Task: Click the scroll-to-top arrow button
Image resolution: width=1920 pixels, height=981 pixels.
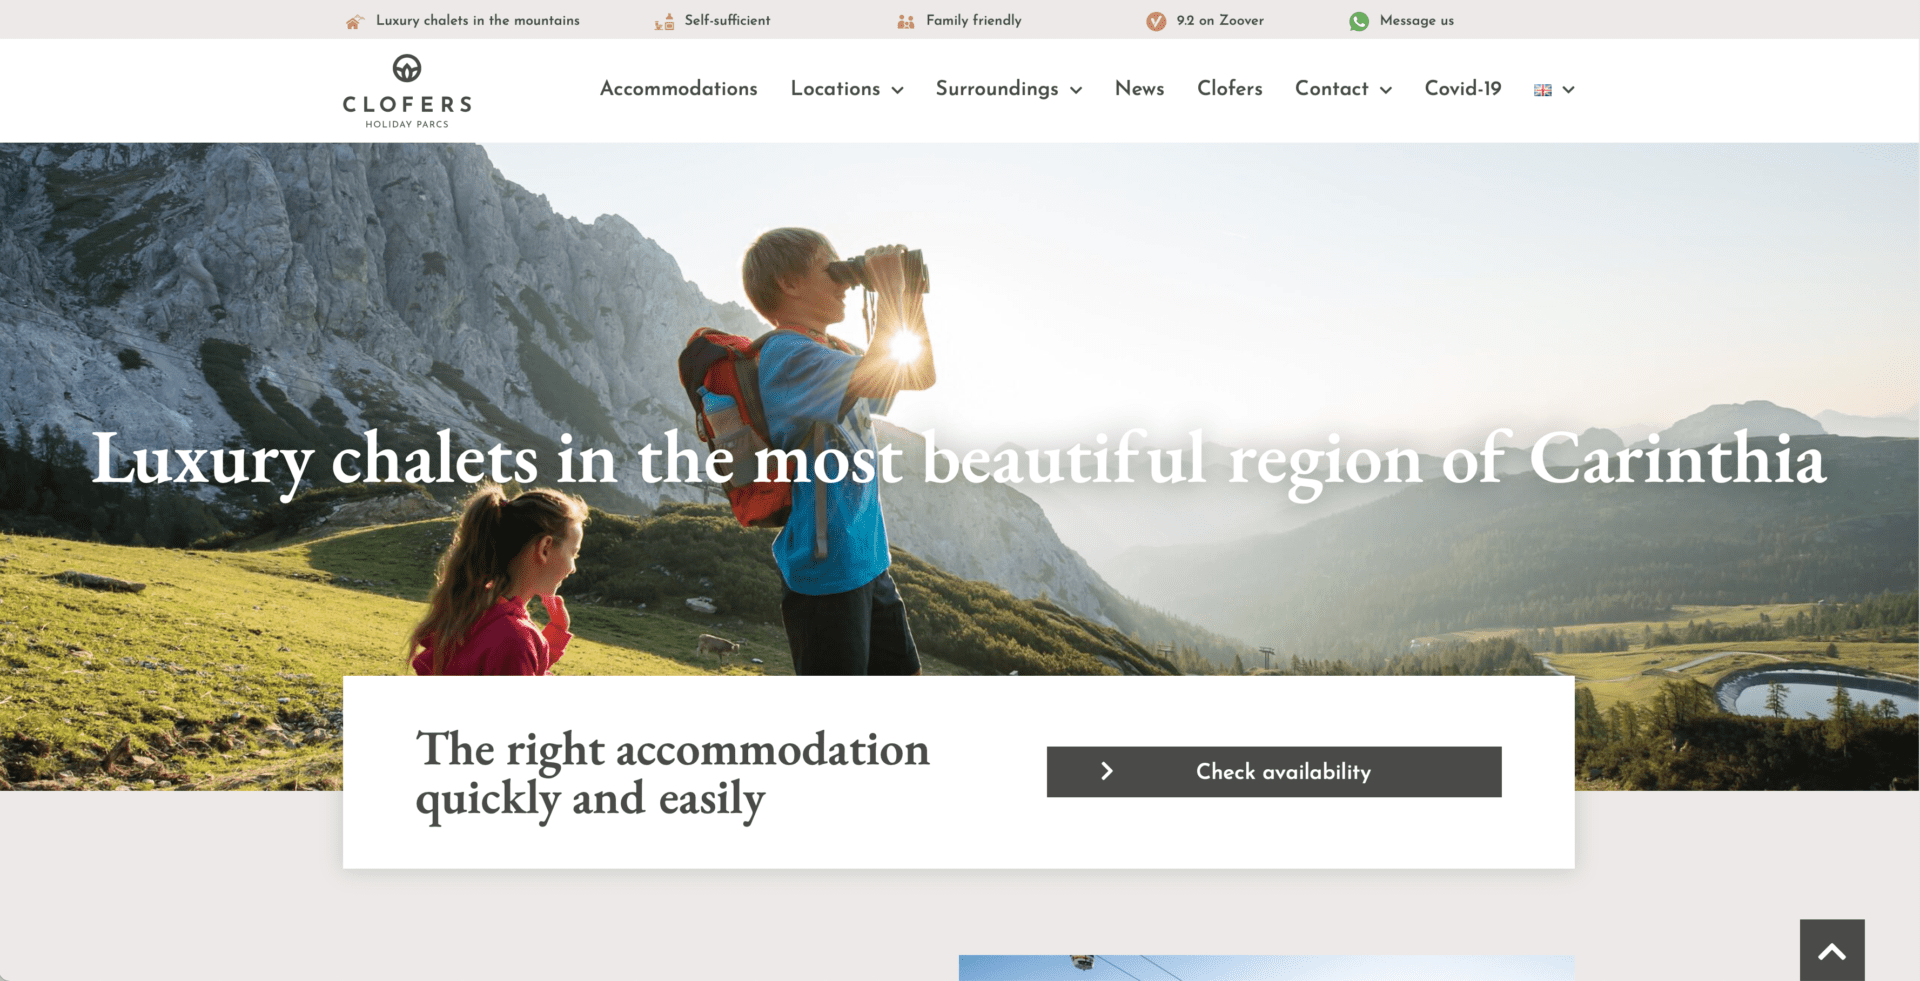Action: pos(1832,950)
